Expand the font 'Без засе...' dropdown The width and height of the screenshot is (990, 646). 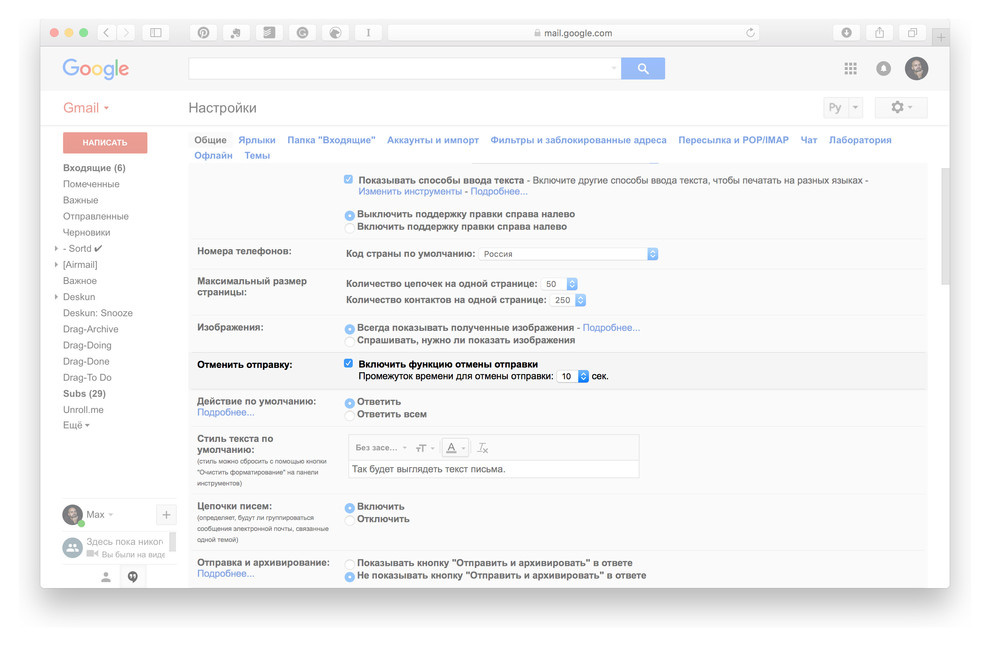381,448
